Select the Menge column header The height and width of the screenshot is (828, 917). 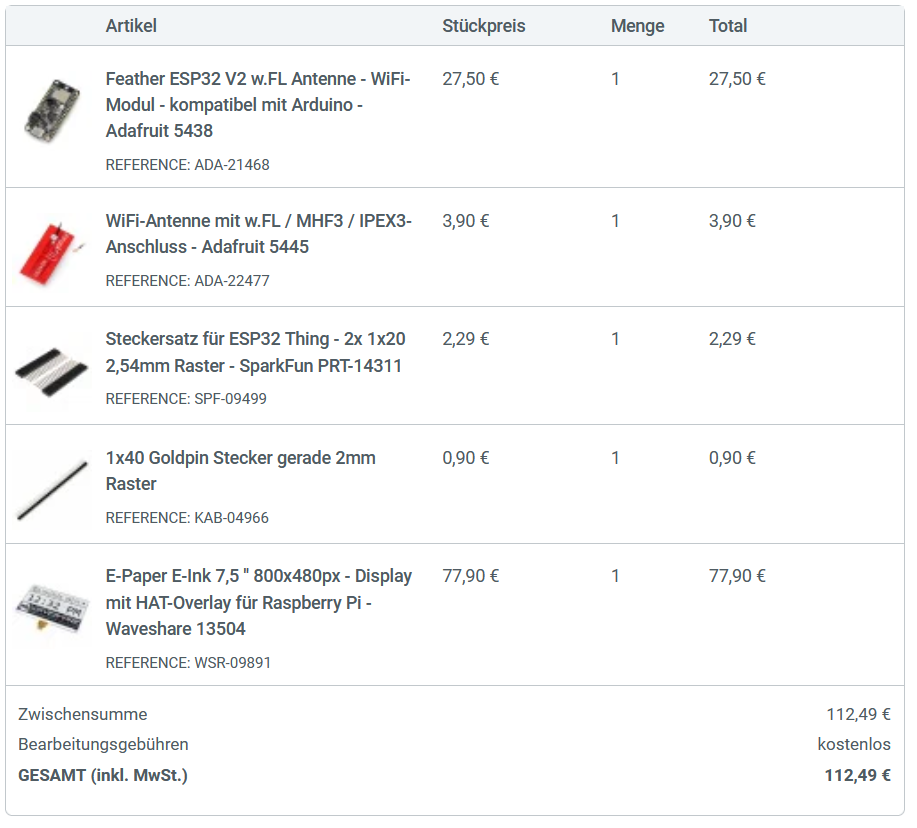click(x=637, y=26)
